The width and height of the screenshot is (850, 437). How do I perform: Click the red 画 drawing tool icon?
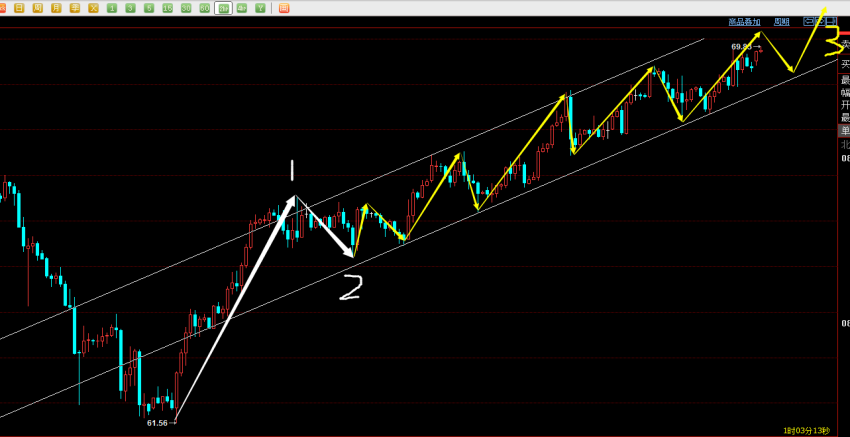pos(284,7)
